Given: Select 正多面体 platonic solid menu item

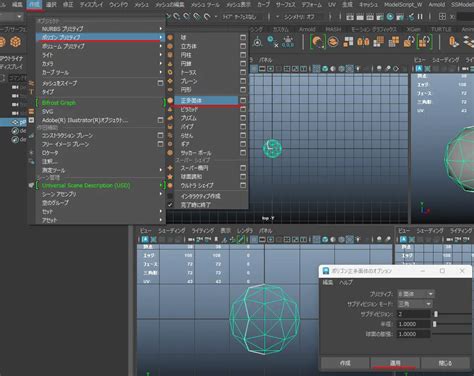Looking at the screenshot, I should (x=206, y=100).
